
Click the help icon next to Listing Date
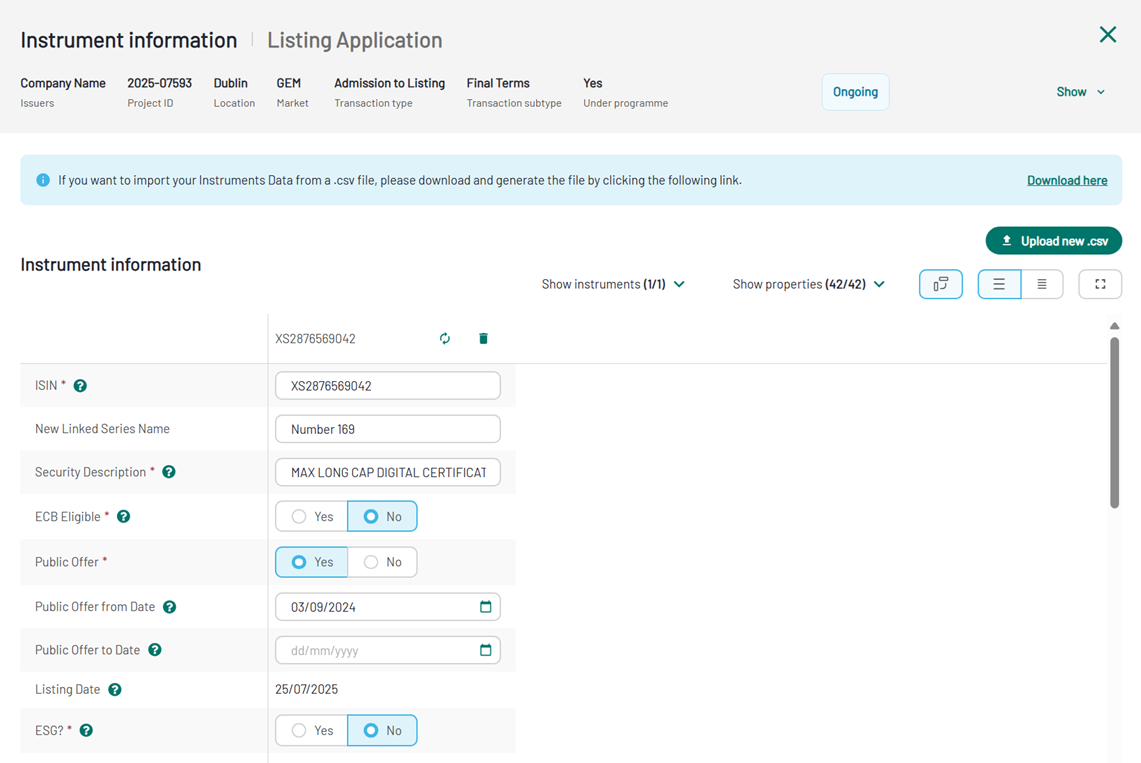pyautogui.click(x=115, y=690)
